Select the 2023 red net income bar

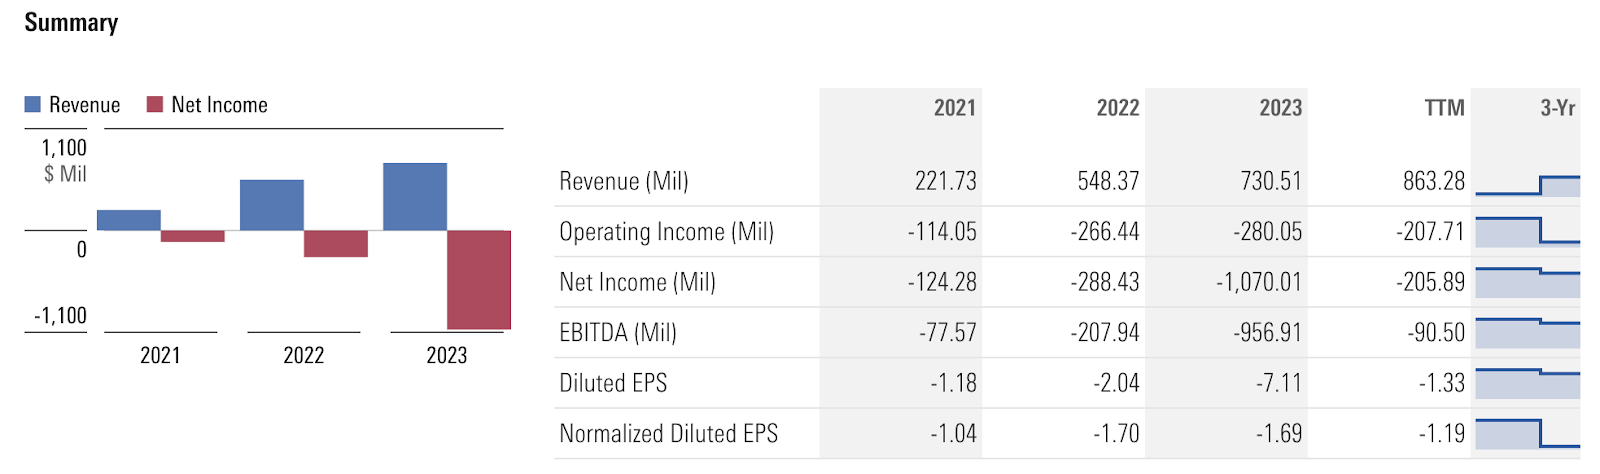click(478, 279)
